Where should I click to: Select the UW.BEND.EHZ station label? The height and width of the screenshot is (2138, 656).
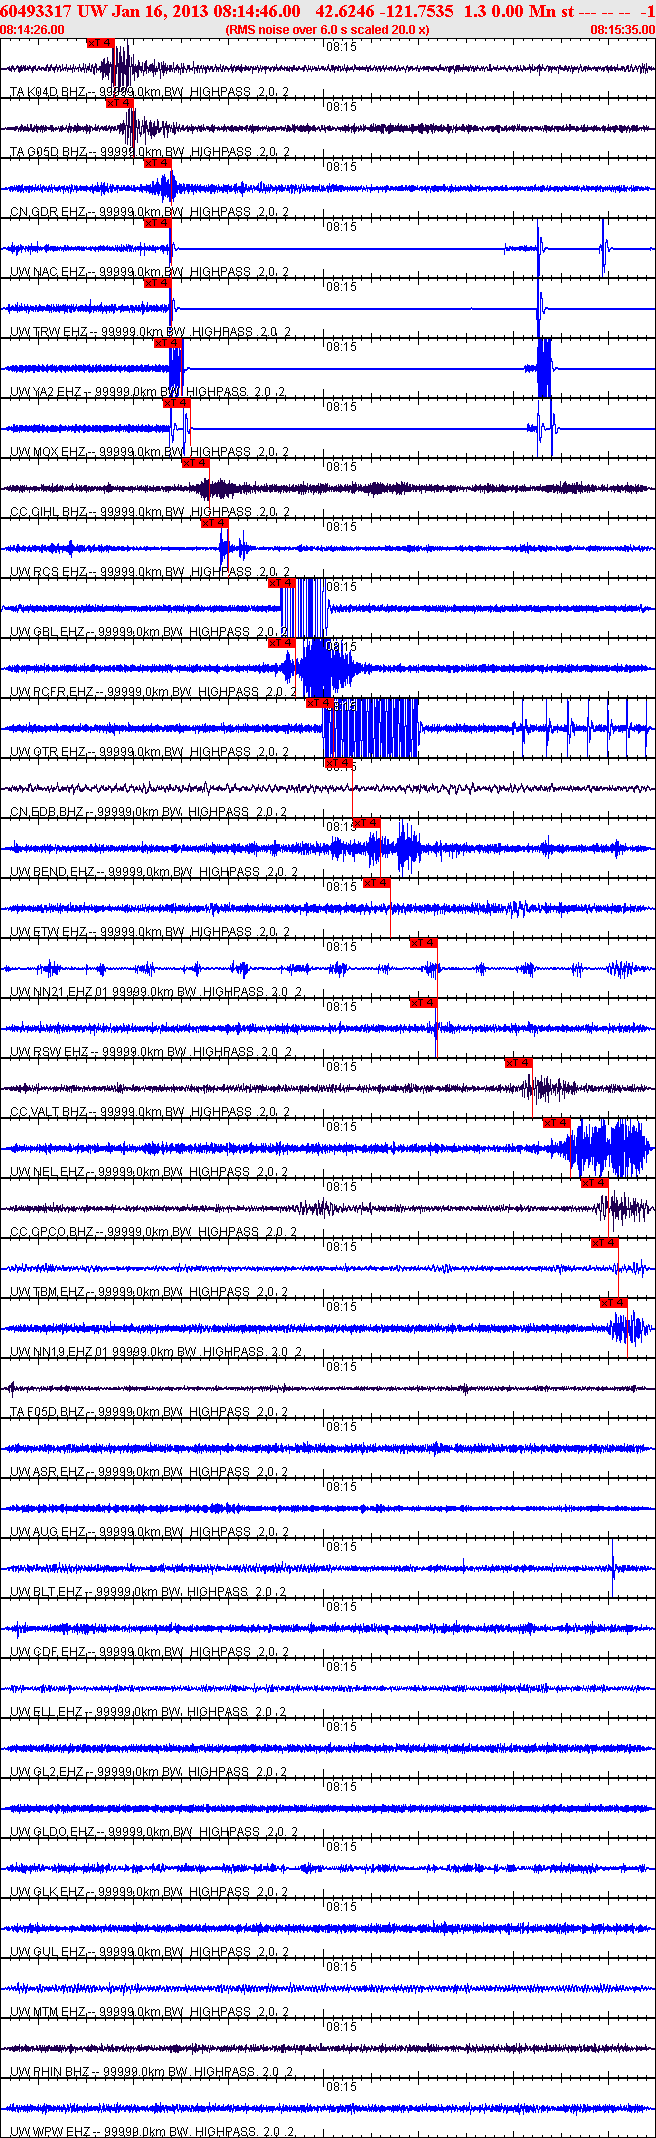pos(154,872)
